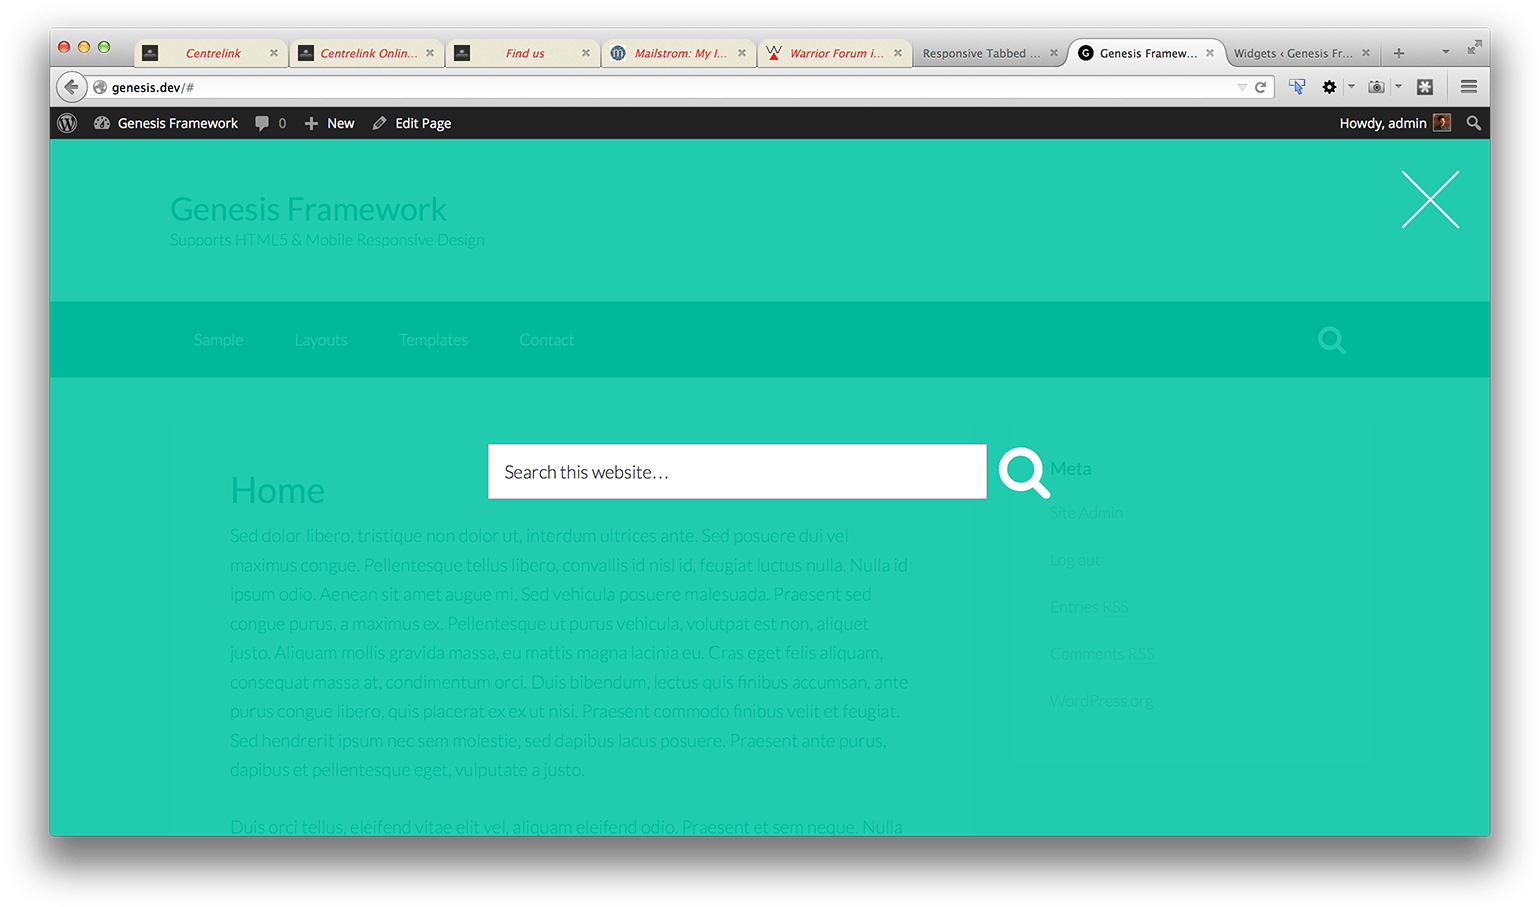Expand the dropdown arrow beside gear icon
The width and height of the screenshot is (1539, 907).
(x=1351, y=87)
